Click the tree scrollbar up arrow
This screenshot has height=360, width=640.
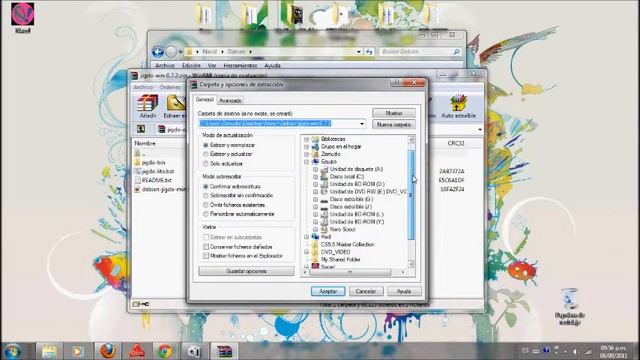(x=411, y=140)
